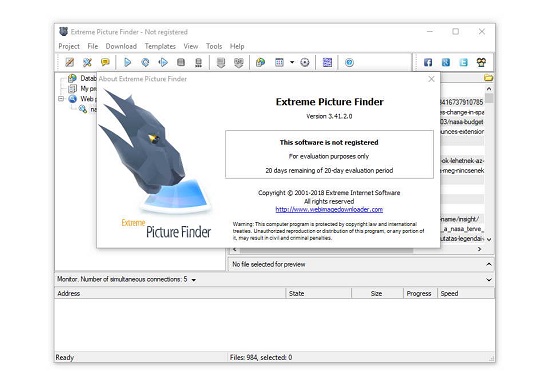Click the gray download list icon
The width and height of the screenshot is (550, 381).
point(221,62)
